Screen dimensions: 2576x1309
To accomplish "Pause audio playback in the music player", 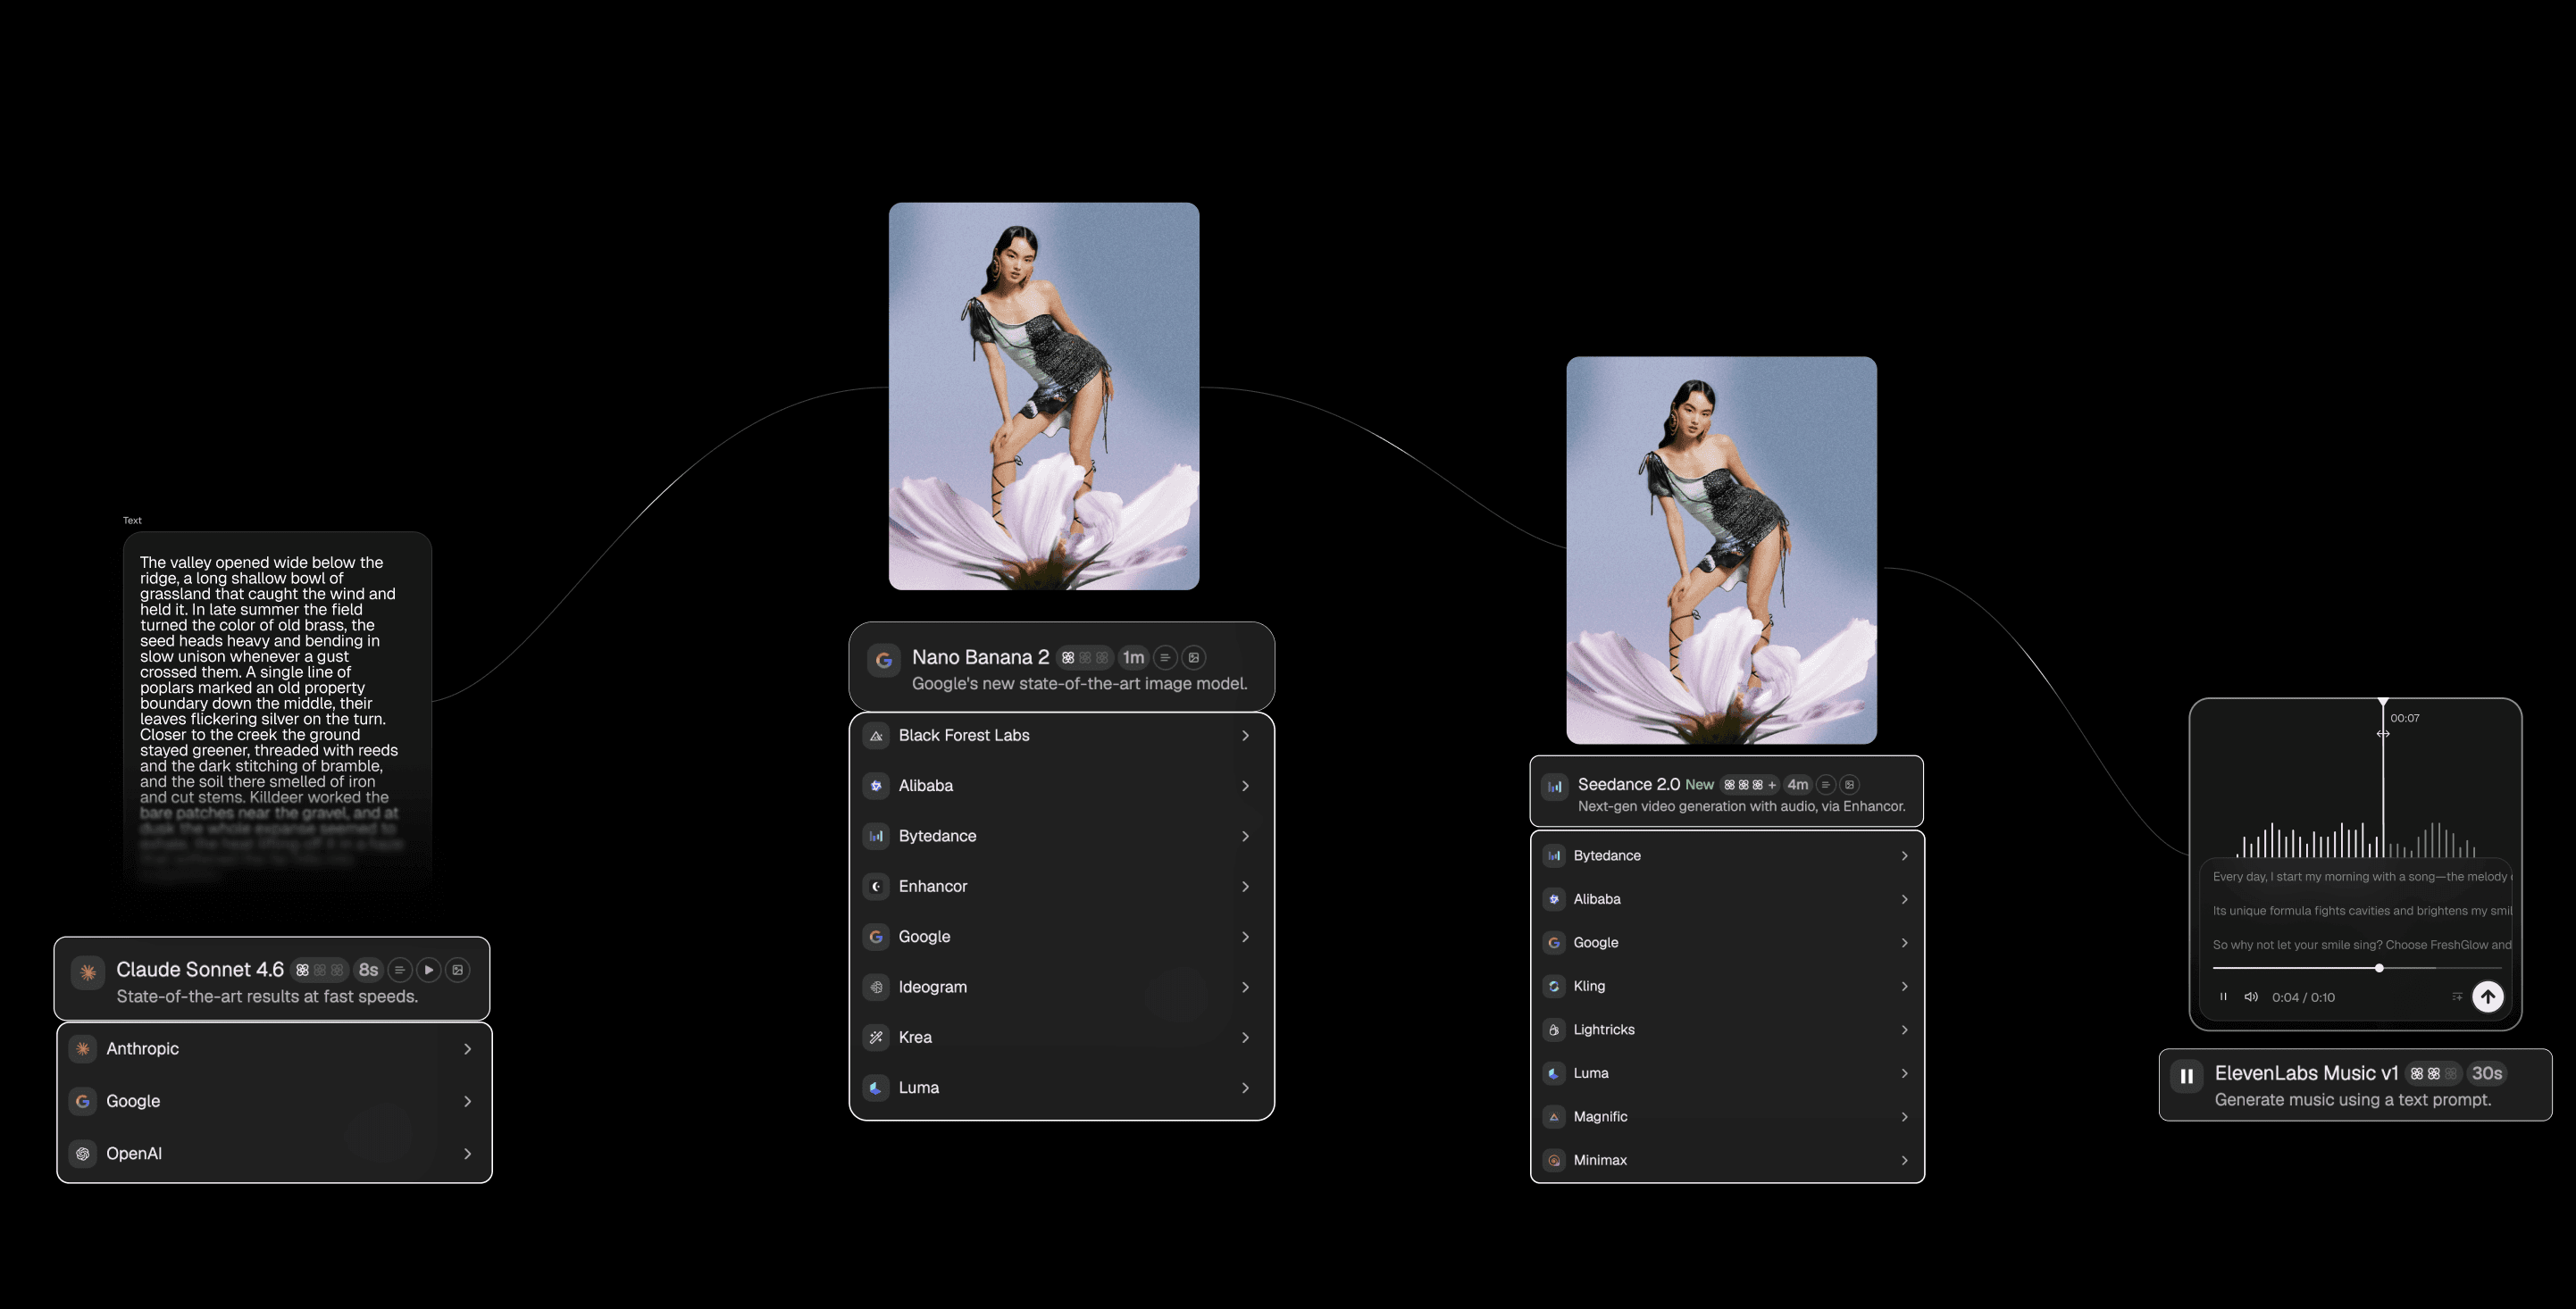I will tap(2223, 997).
